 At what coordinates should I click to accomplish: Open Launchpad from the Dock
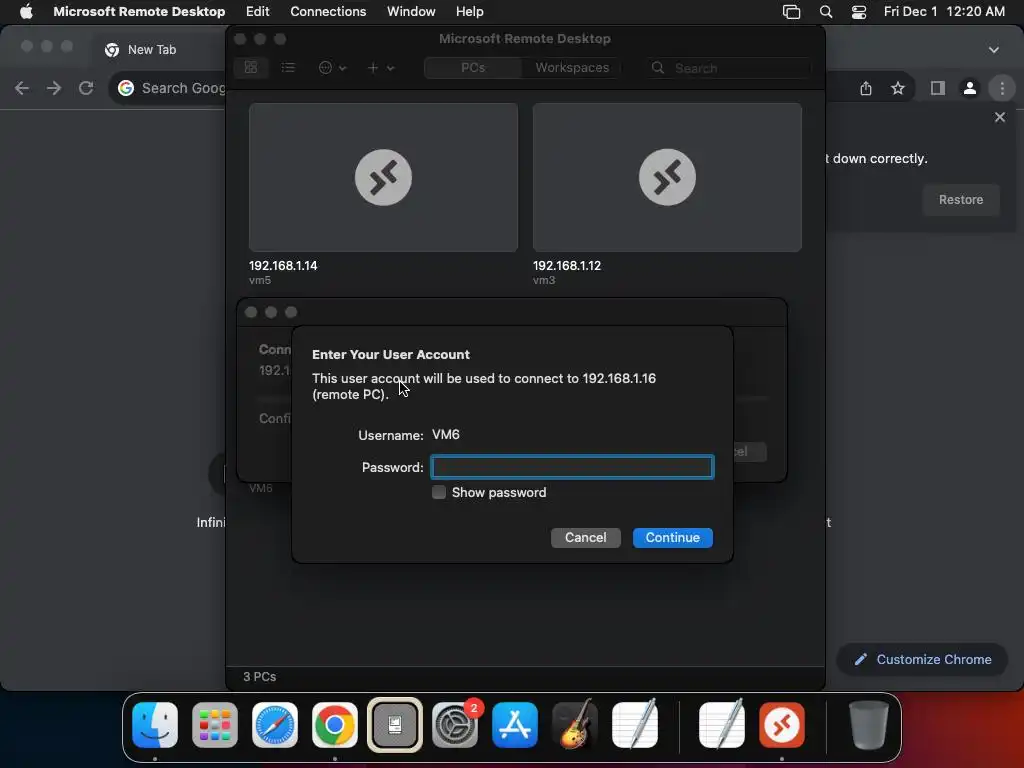(x=215, y=725)
